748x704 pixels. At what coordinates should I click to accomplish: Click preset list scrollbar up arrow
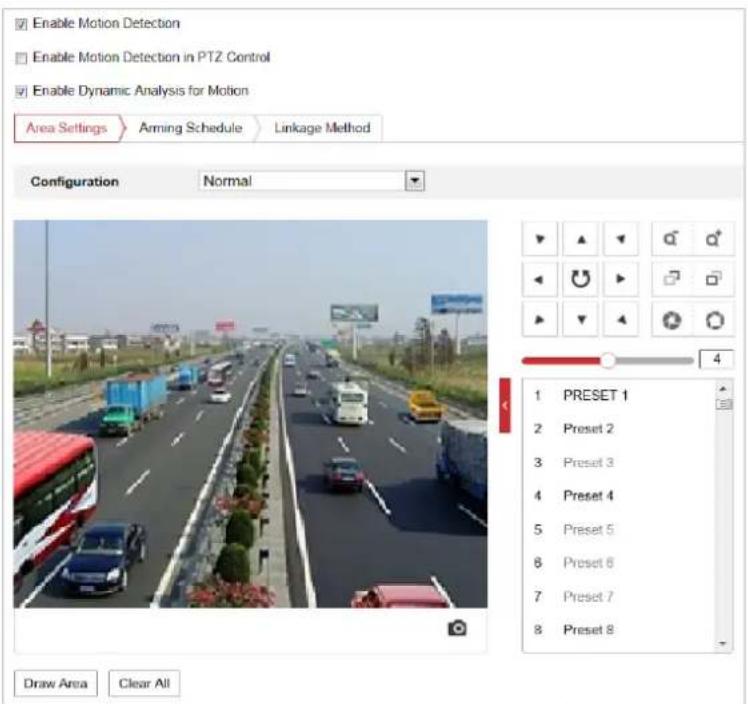pos(723,389)
